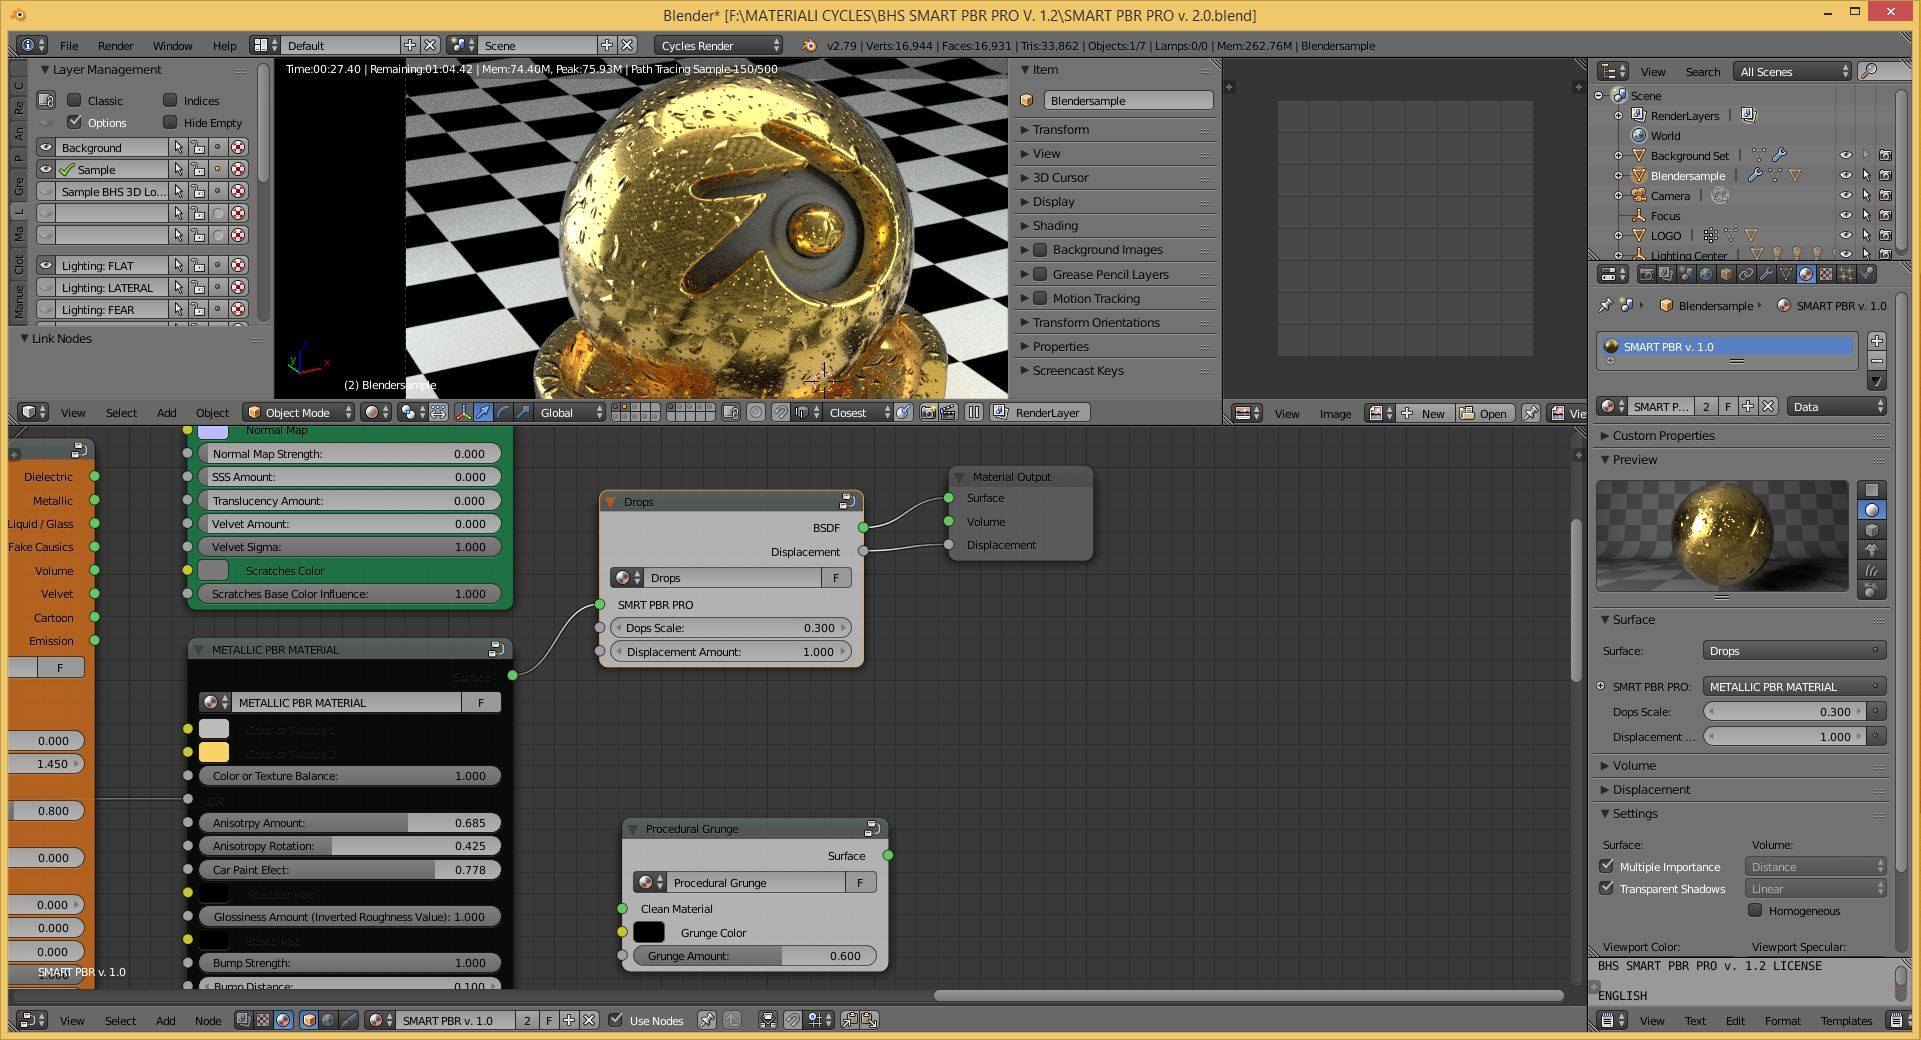The image size is (1921, 1040).
Task: Open World properties tab globe icon
Action: [1706, 274]
